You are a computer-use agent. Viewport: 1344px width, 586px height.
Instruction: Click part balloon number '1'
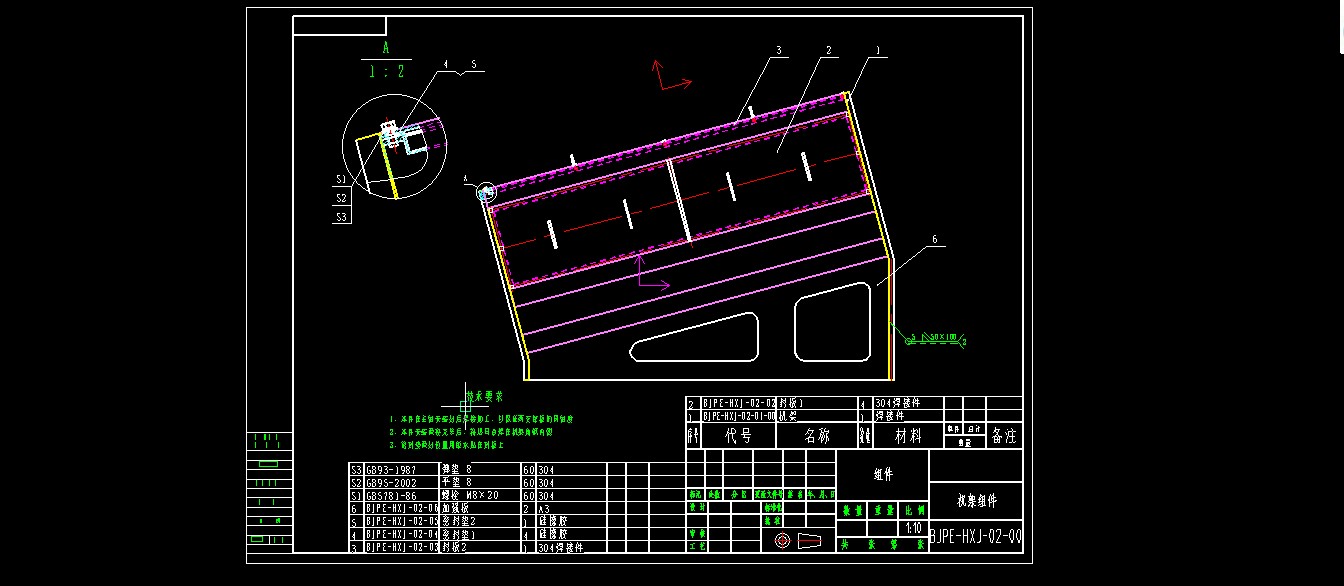878,49
